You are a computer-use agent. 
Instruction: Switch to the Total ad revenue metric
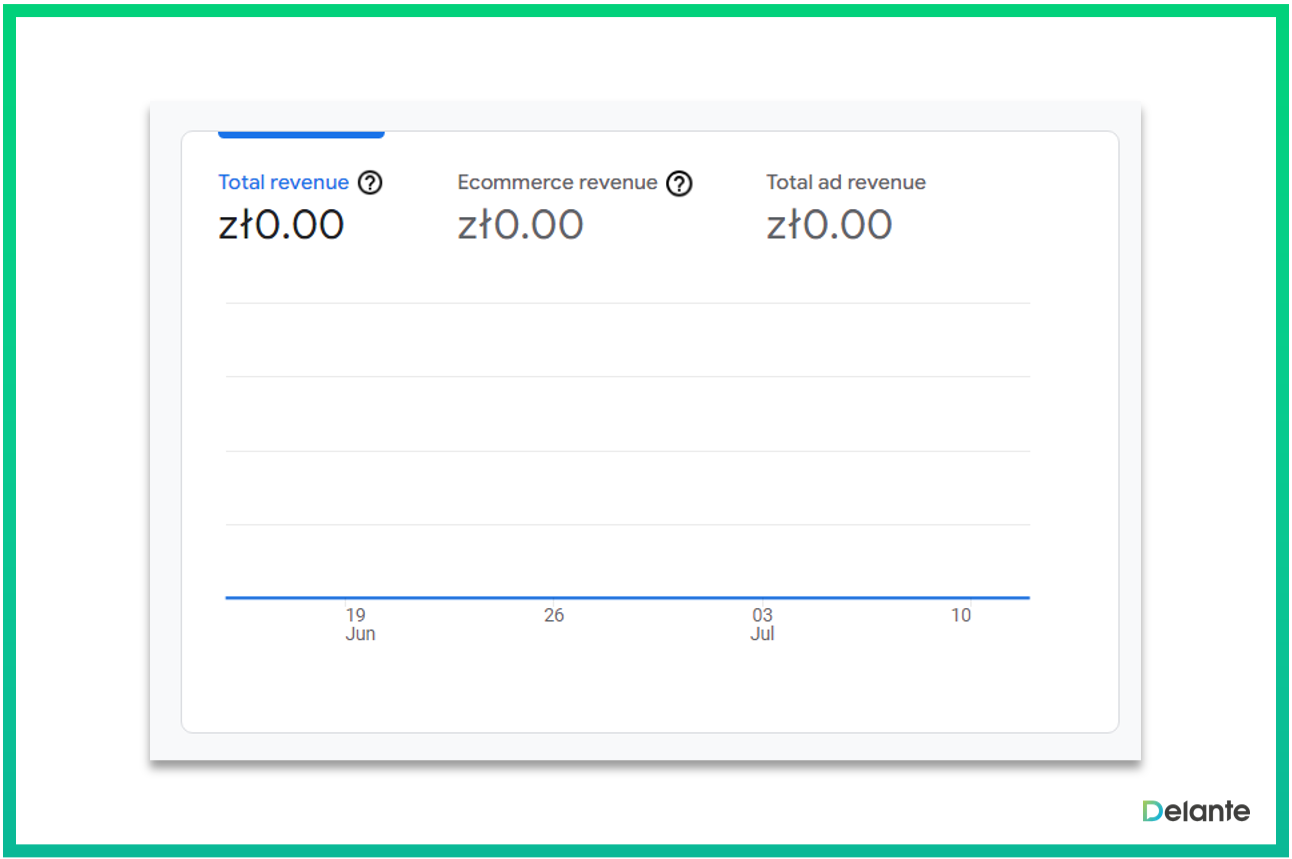pyautogui.click(x=846, y=183)
